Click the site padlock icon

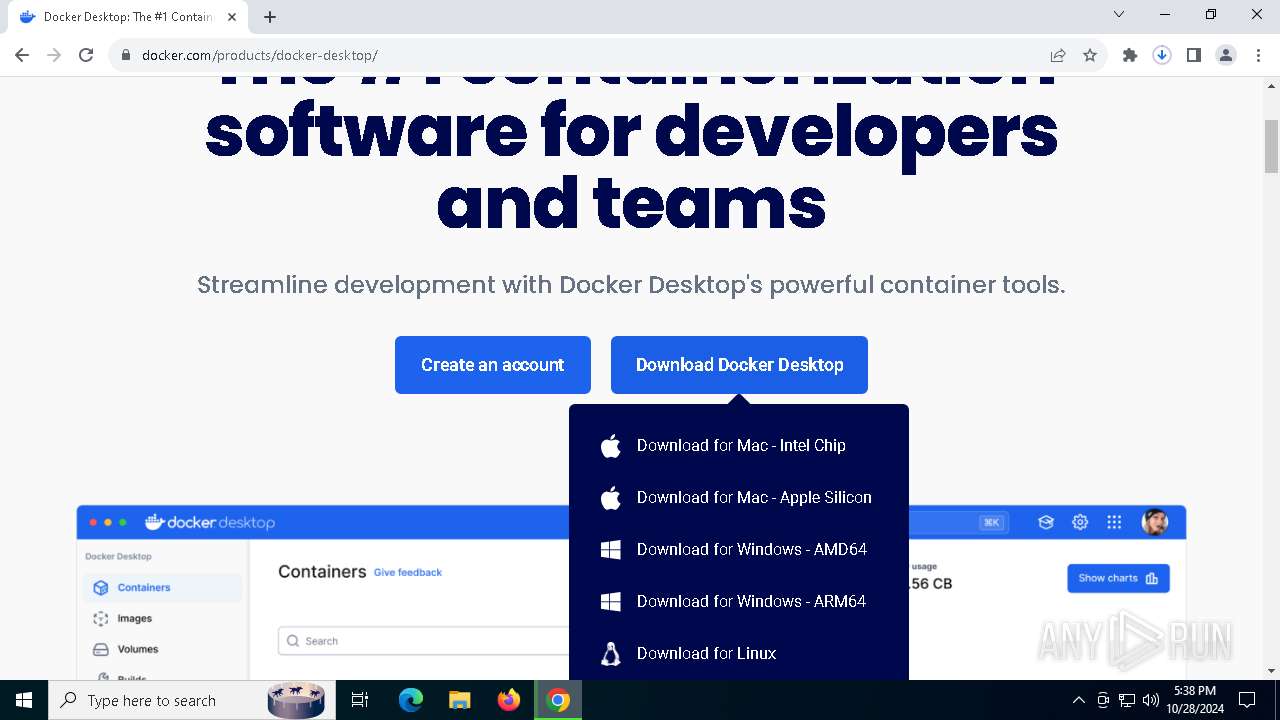coord(126,55)
